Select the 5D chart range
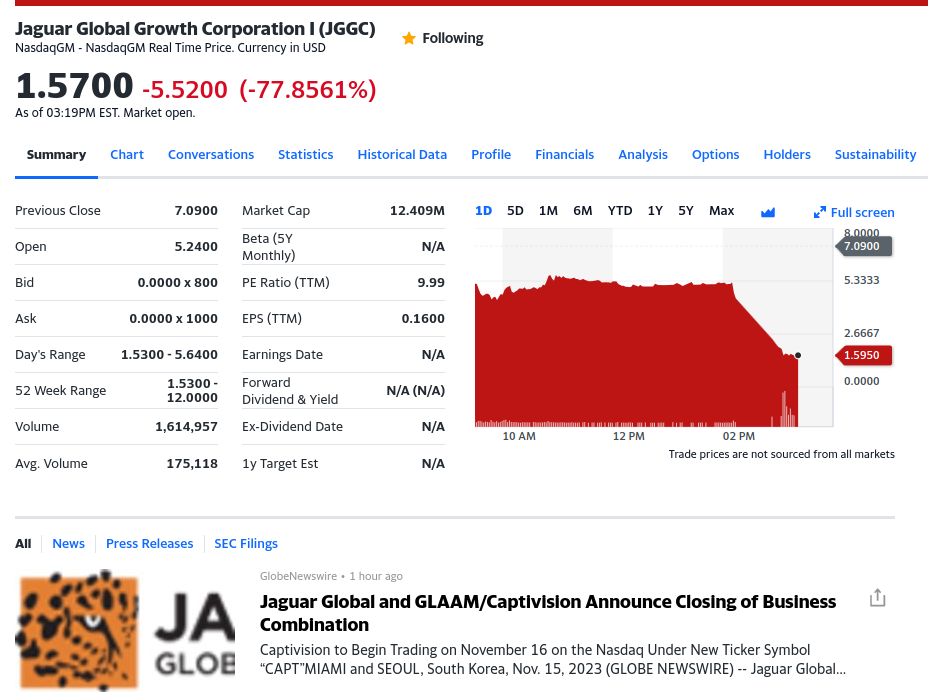Viewport: 928px width, 697px height. (x=515, y=211)
